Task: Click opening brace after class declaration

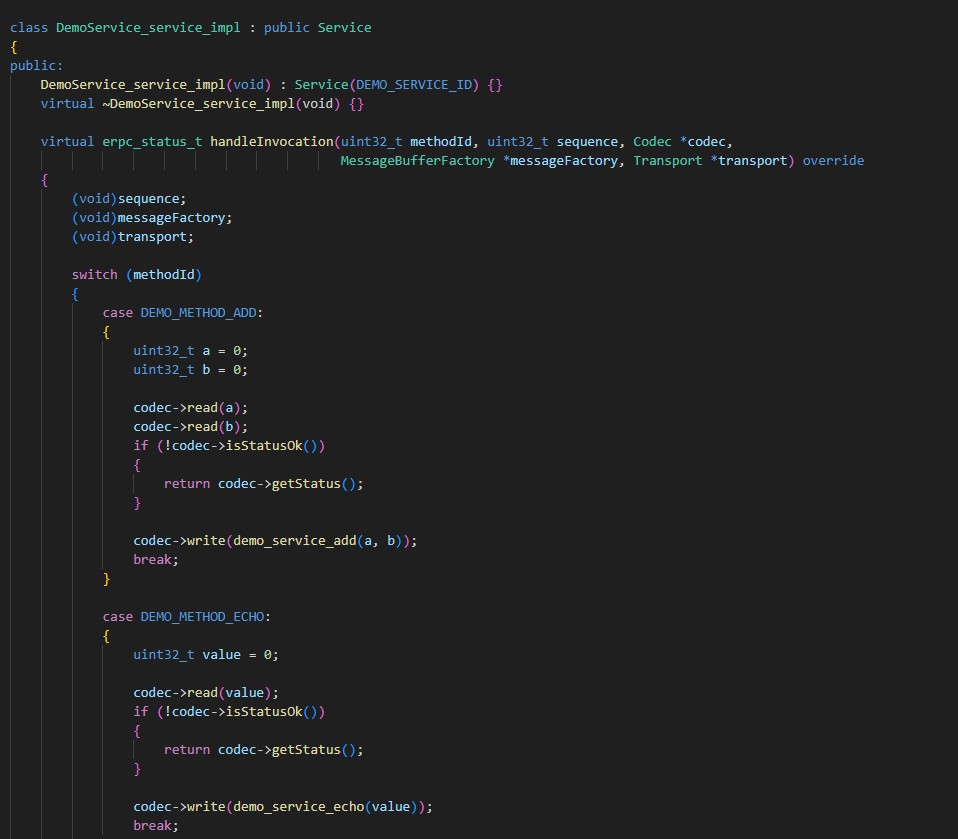Action: click(x=14, y=47)
